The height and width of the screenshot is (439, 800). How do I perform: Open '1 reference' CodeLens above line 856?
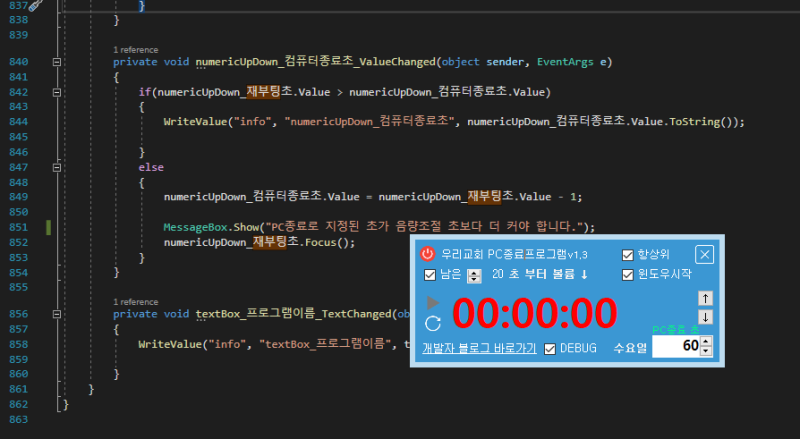(x=136, y=302)
